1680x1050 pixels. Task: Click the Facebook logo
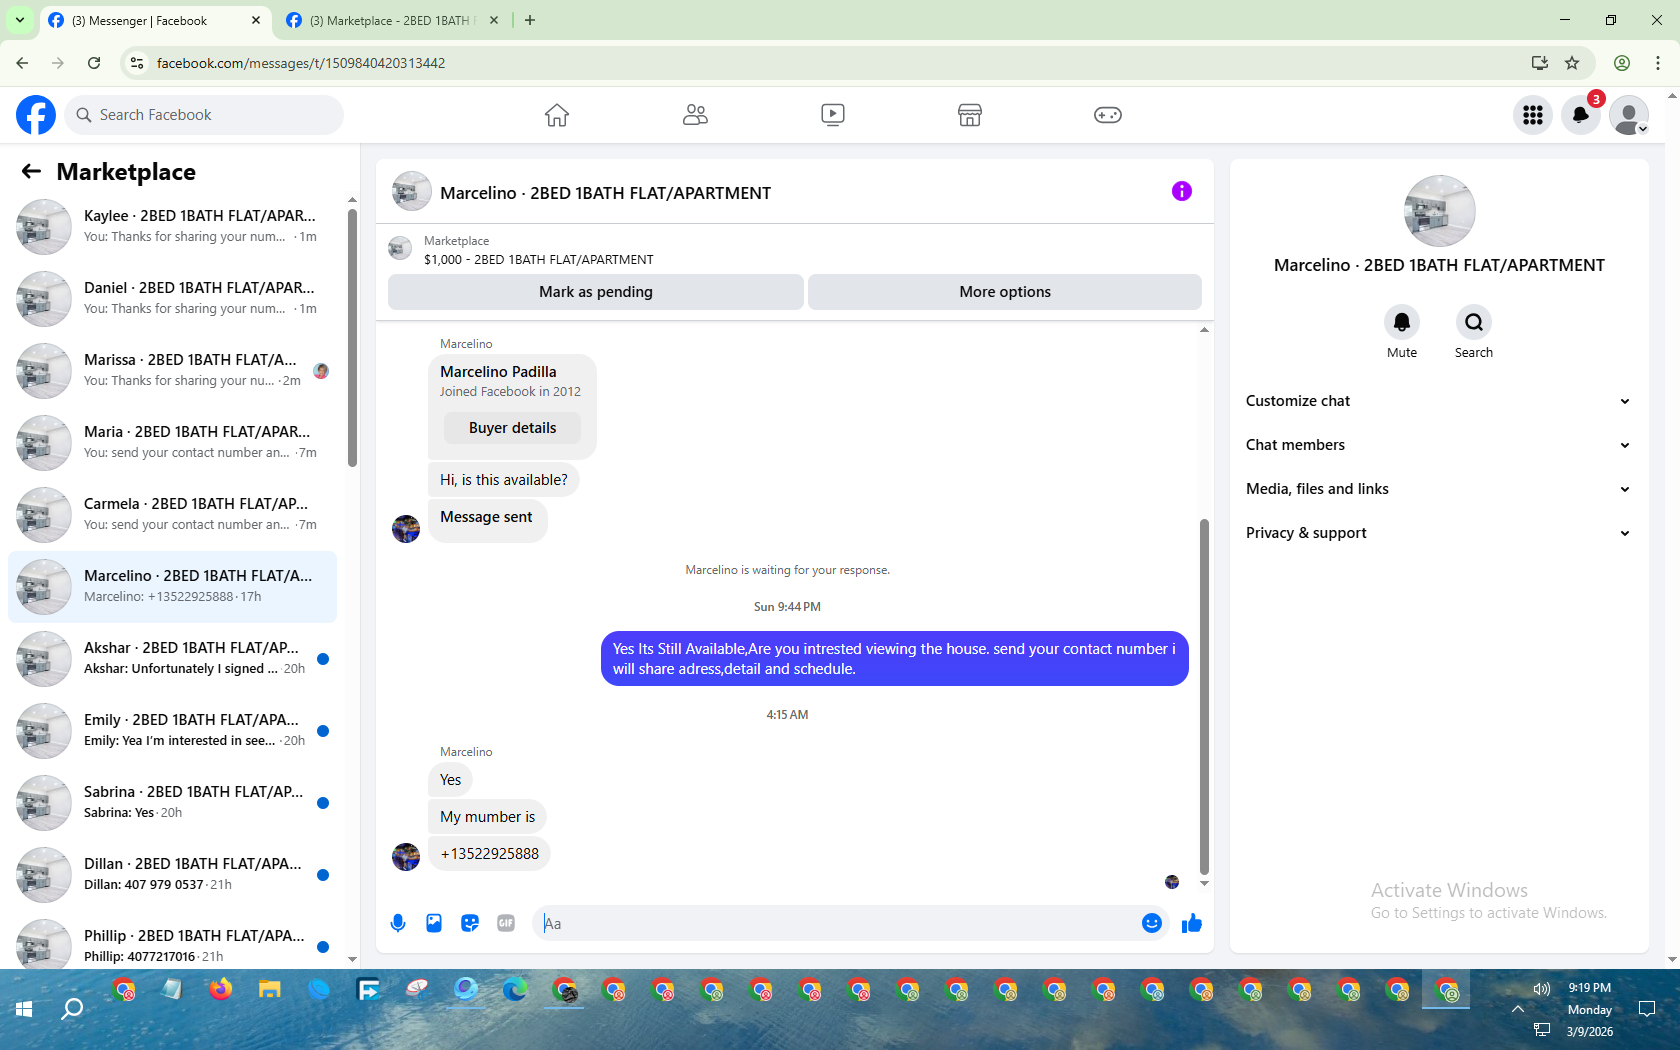(36, 115)
